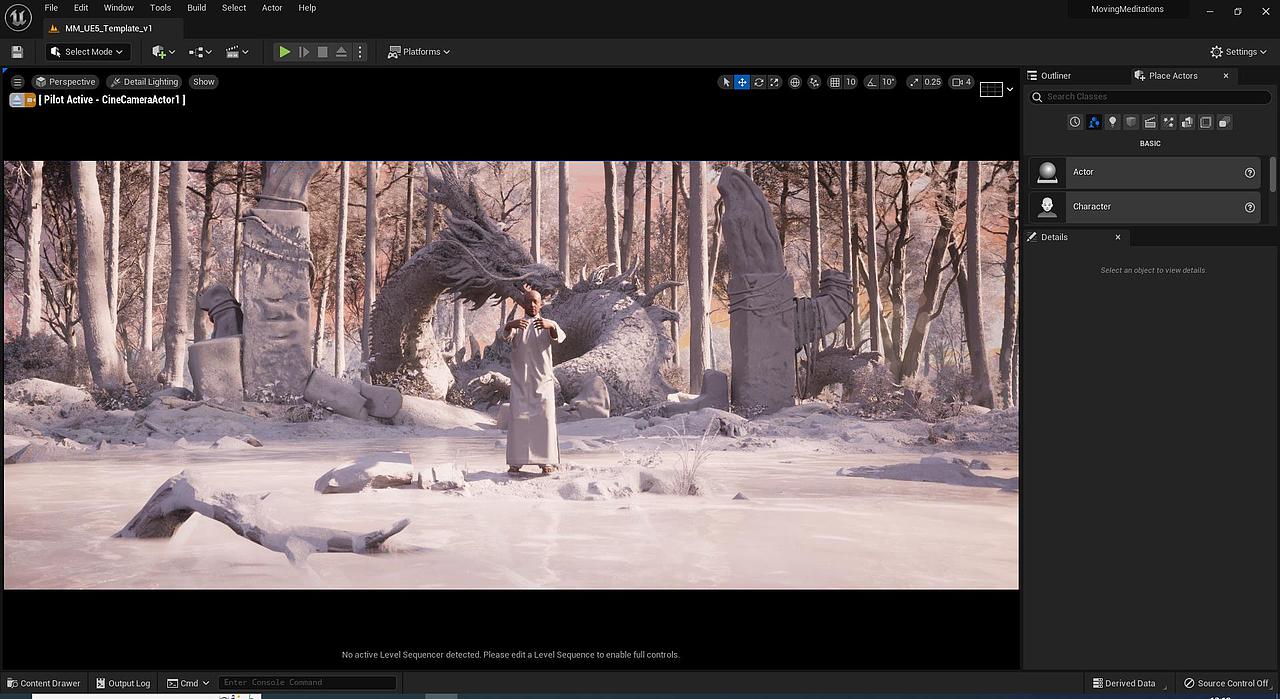Select the Geometry category icon

[1187, 122]
